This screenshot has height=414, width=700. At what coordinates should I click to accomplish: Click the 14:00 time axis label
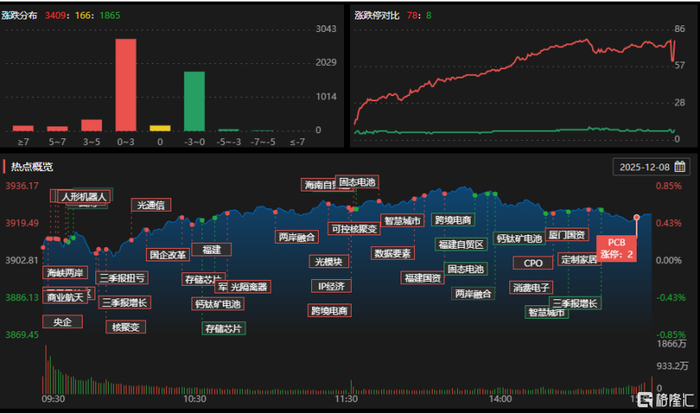(x=500, y=398)
